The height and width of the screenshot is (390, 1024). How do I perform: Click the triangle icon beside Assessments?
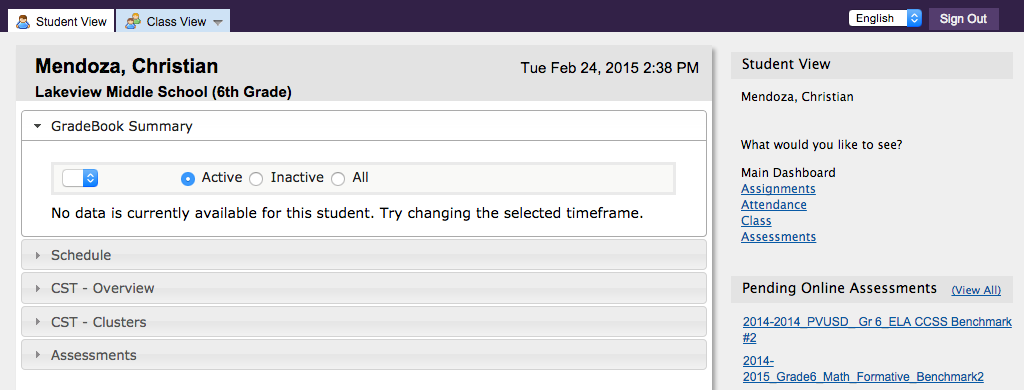[x=38, y=355]
